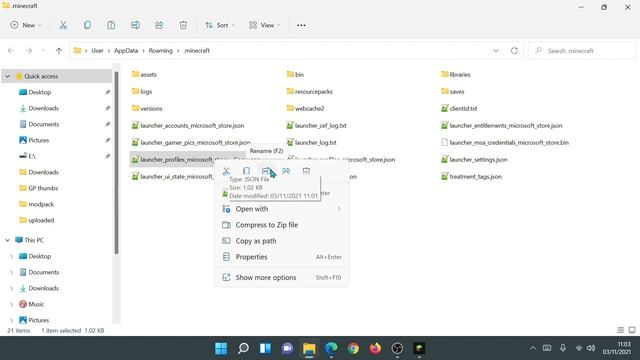This screenshot has height=360, width=640.
Task: Open Firefox from the taskbar
Action: (376, 349)
